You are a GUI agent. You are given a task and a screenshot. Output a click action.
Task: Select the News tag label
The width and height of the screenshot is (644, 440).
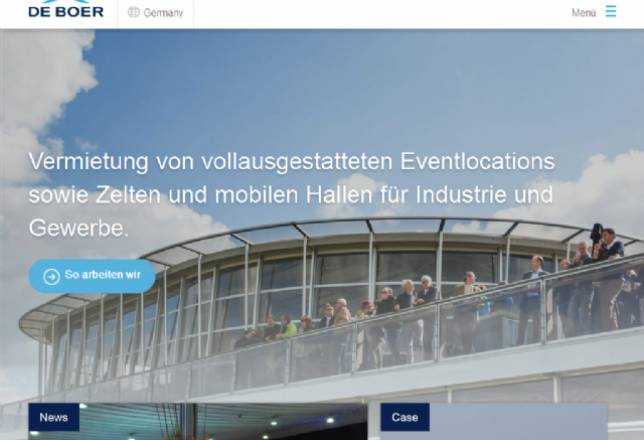tap(54, 417)
